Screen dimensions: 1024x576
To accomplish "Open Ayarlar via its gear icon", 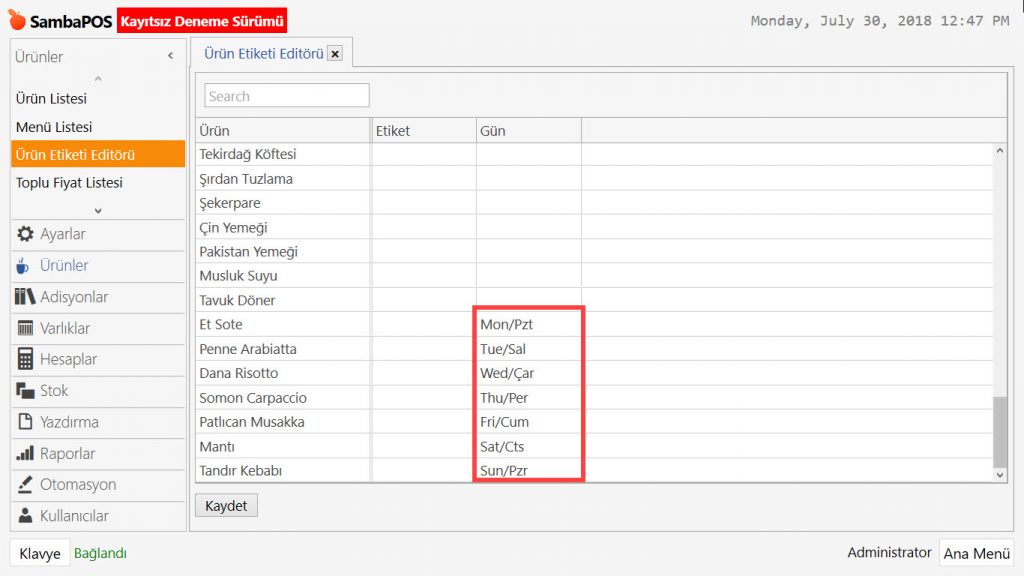I will (25, 234).
